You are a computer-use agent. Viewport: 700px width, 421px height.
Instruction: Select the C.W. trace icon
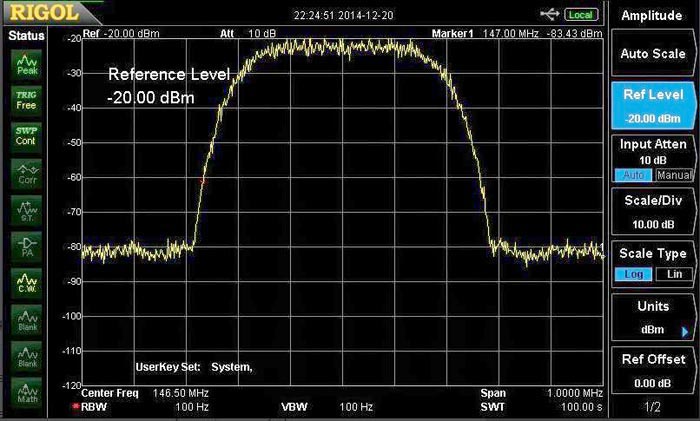(26, 284)
